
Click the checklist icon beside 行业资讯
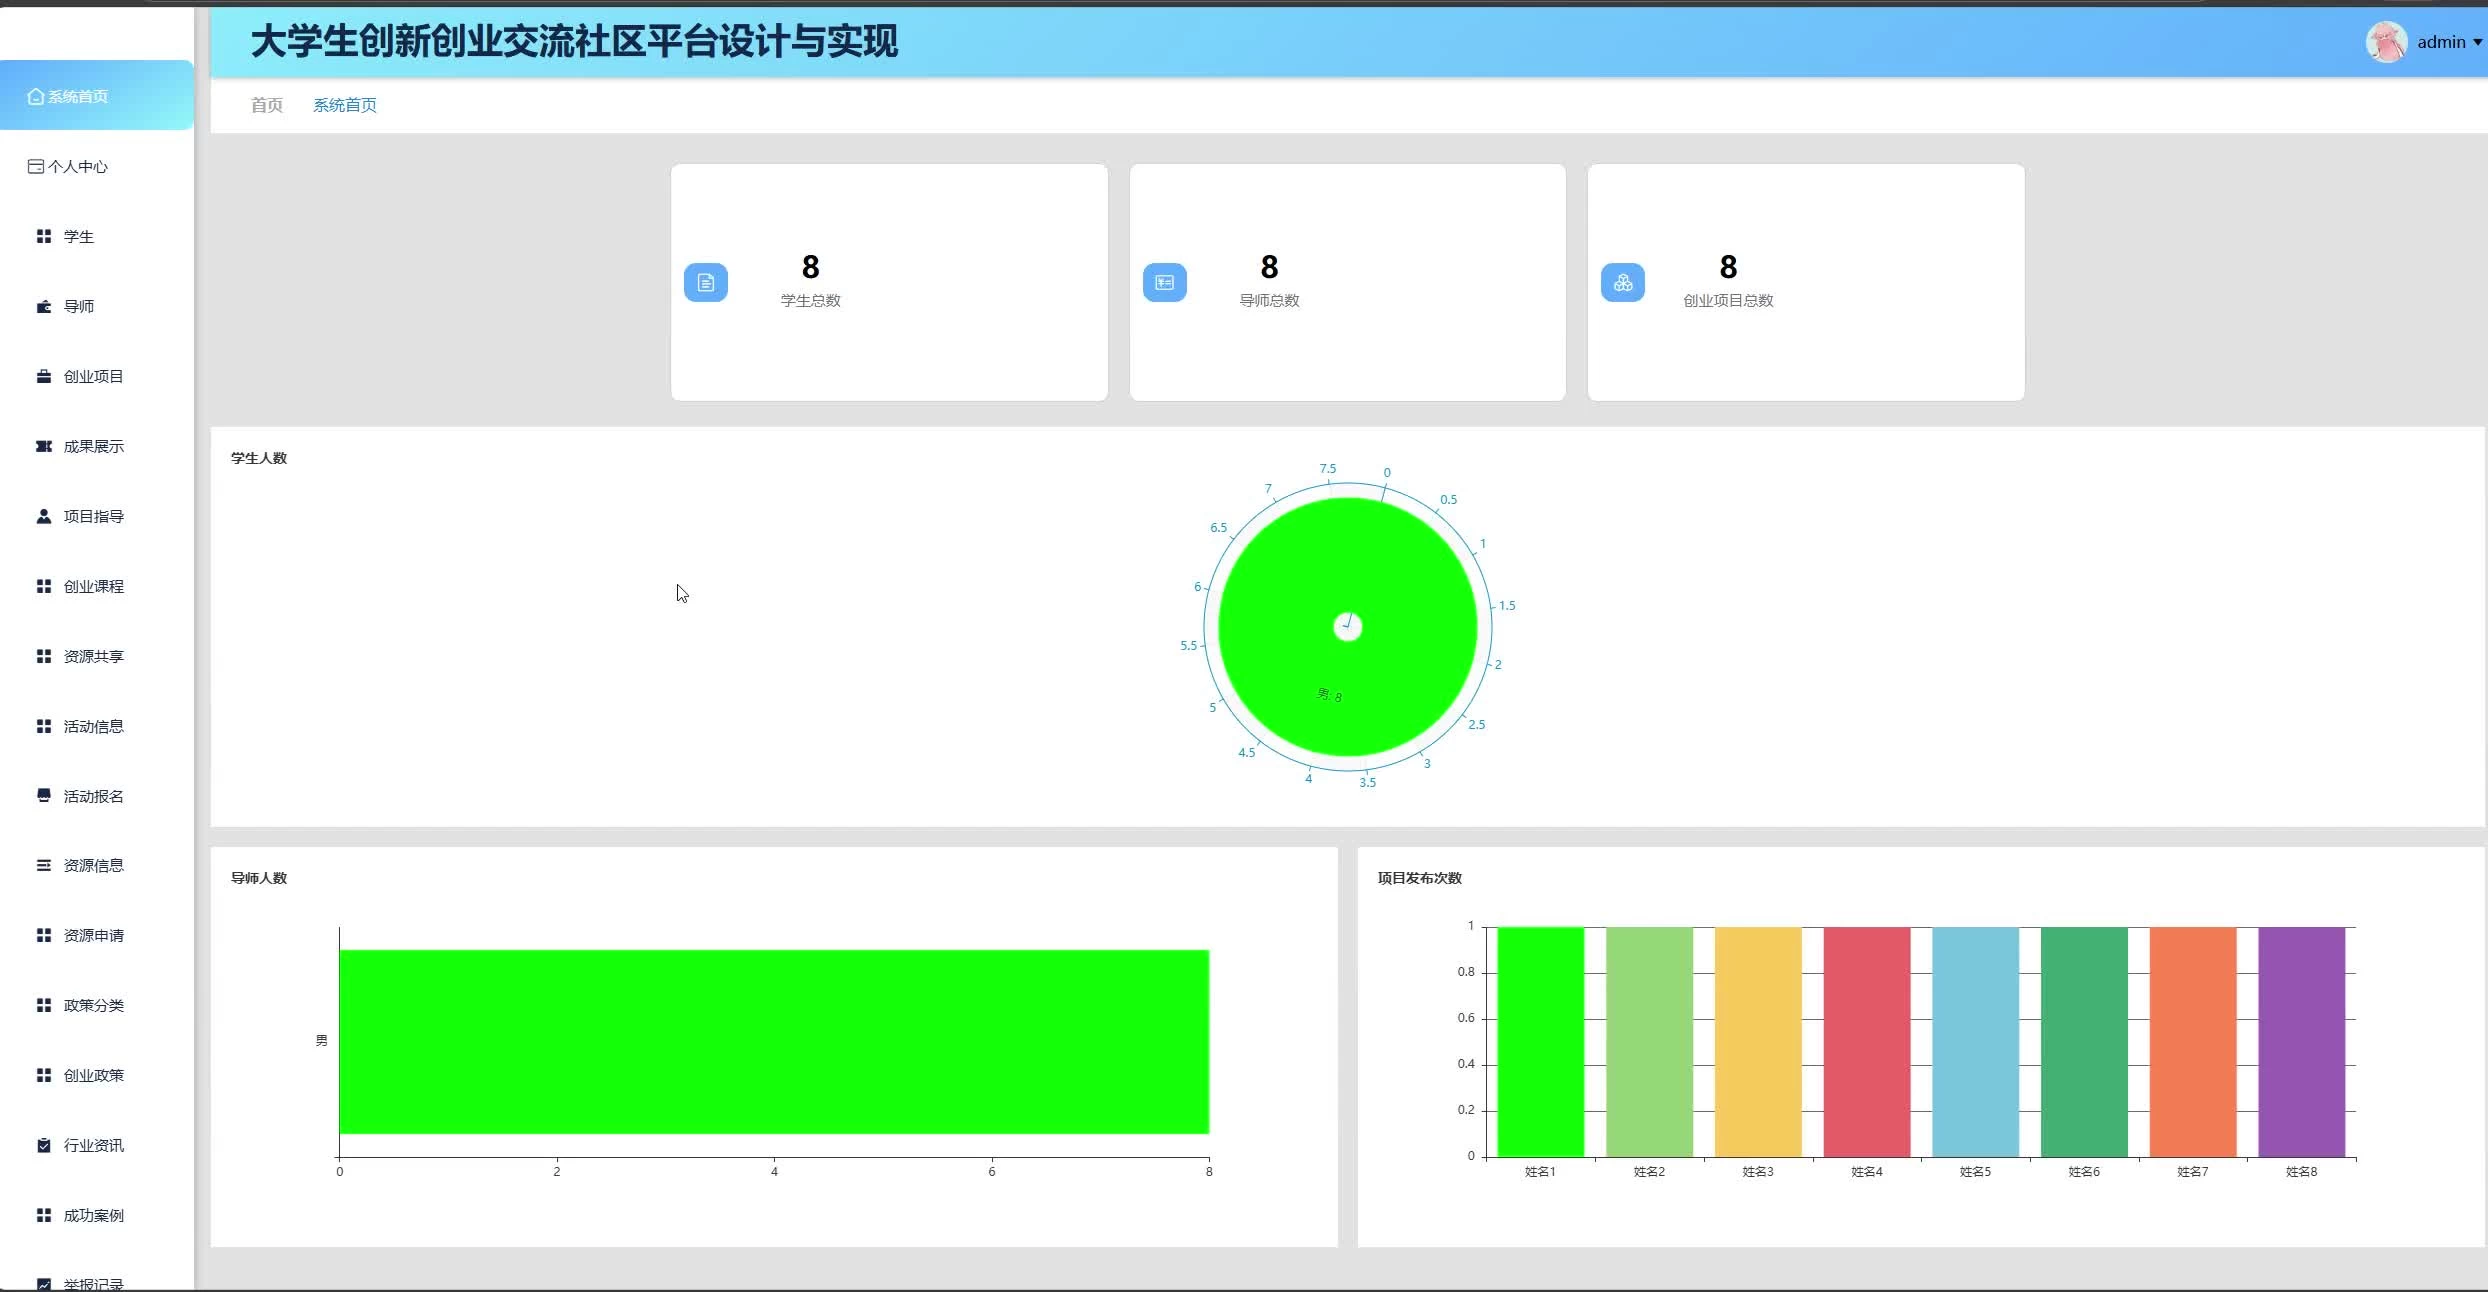point(44,1146)
